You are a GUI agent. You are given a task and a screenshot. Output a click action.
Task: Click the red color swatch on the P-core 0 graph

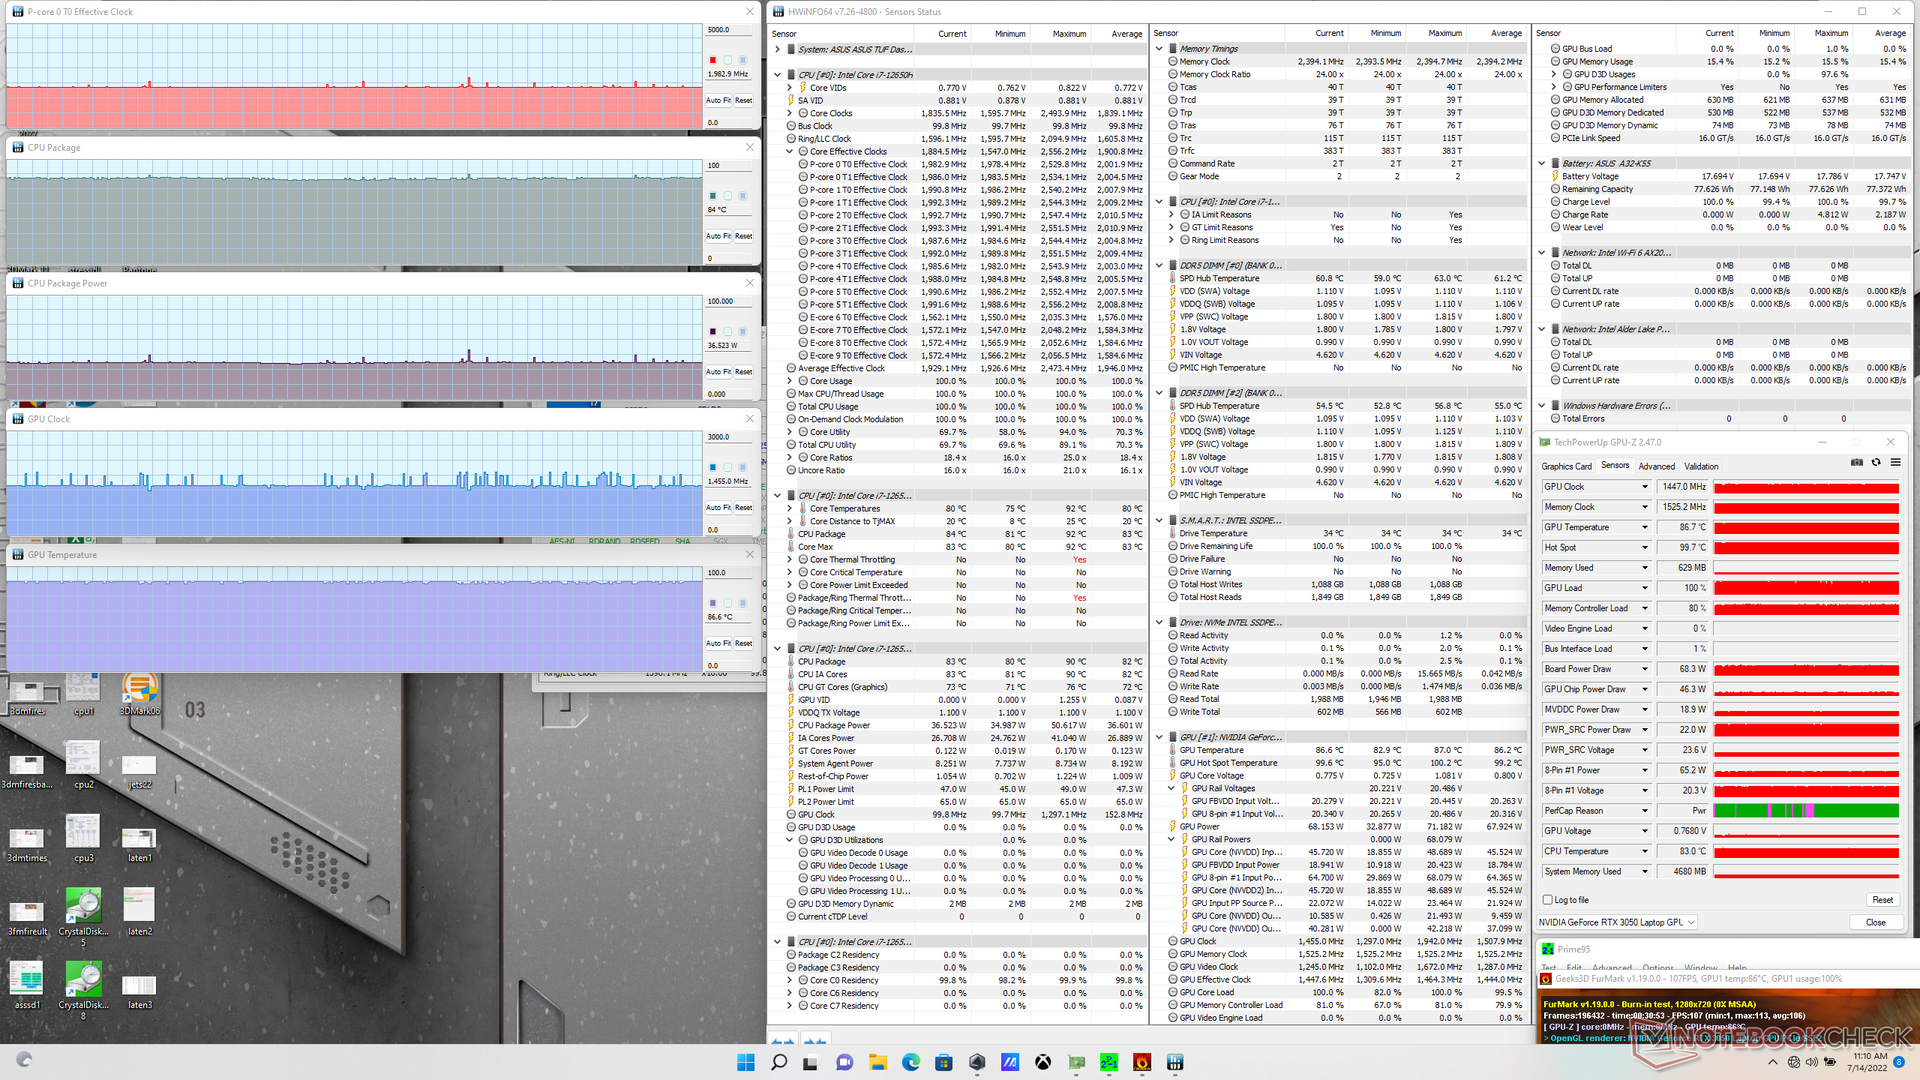713,60
